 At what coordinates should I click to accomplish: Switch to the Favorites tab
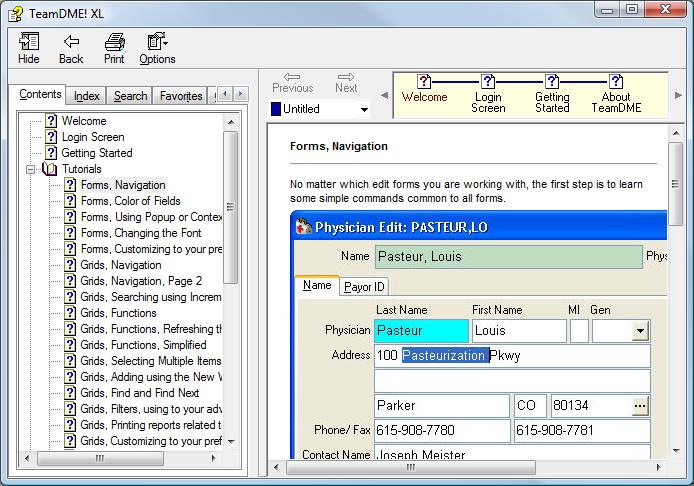click(x=181, y=96)
